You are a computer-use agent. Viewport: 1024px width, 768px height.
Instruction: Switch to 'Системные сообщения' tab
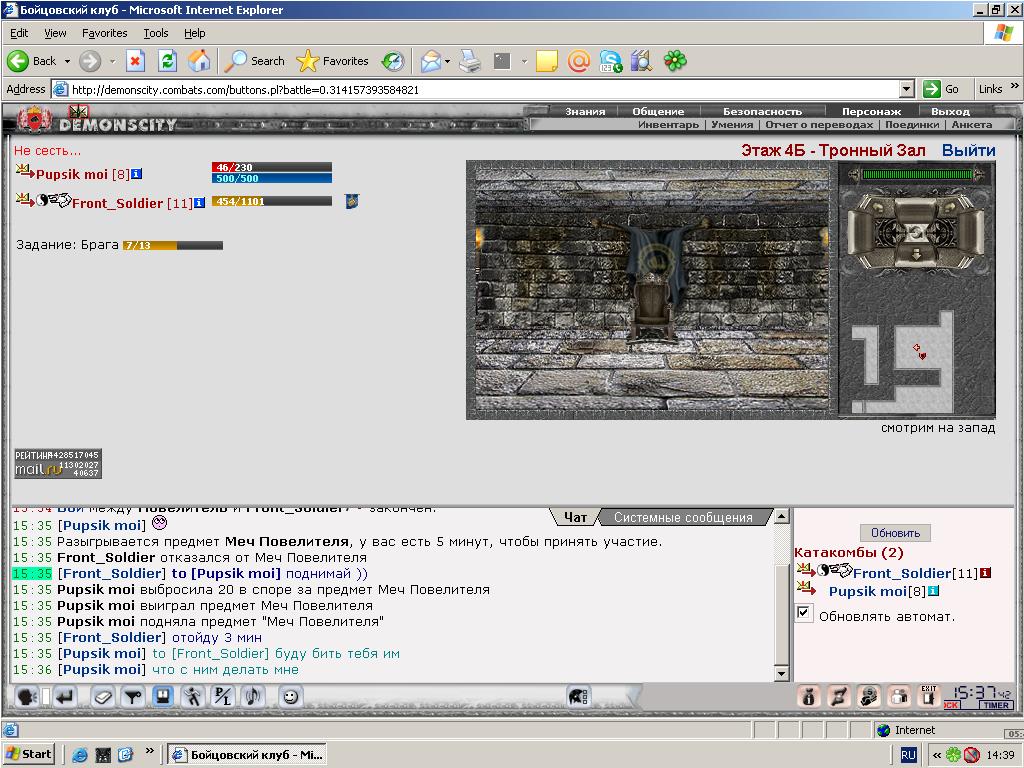tap(683, 517)
